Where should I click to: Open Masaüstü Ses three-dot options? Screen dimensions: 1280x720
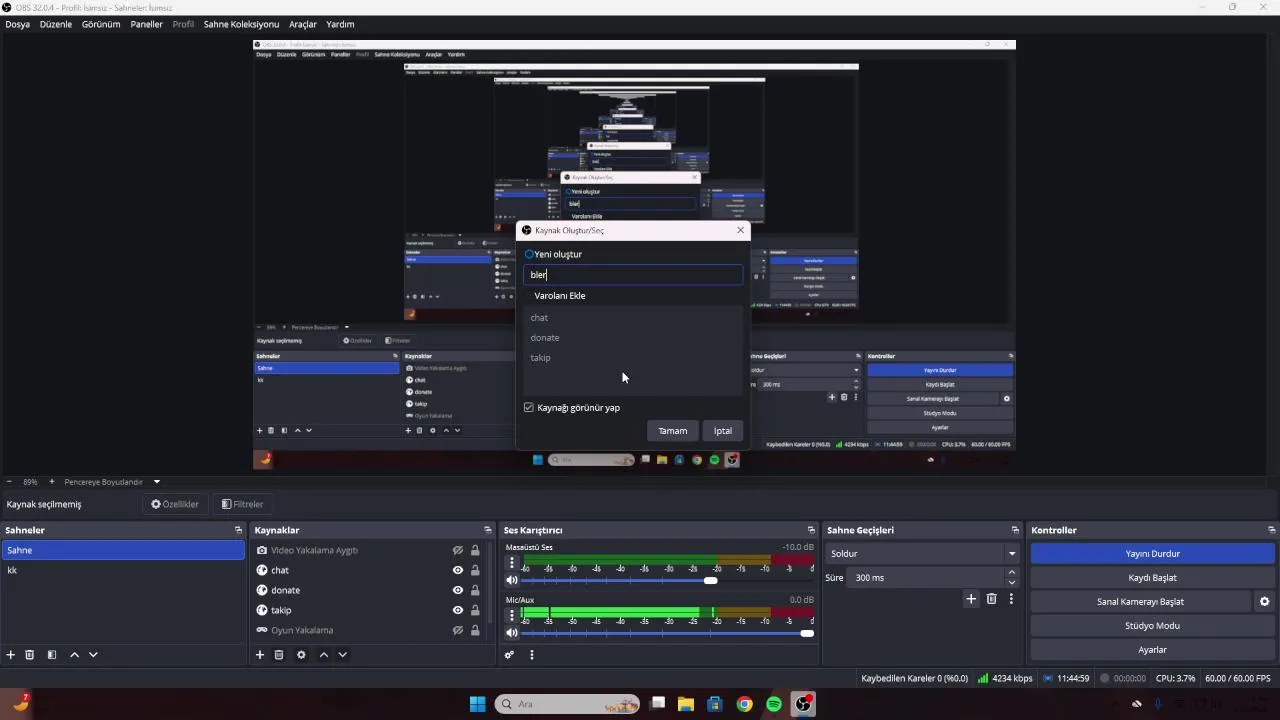click(x=512, y=562)
